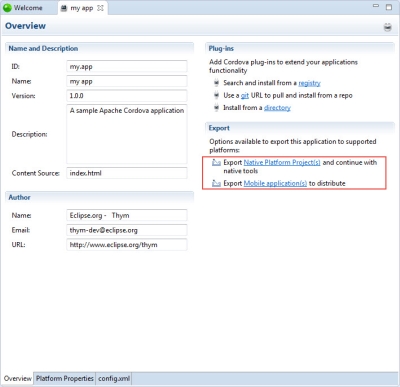Screen dimensions: 400x387
Task: Click the Author Name field Eclipse.org - Thym
Action: click(127, 215)
